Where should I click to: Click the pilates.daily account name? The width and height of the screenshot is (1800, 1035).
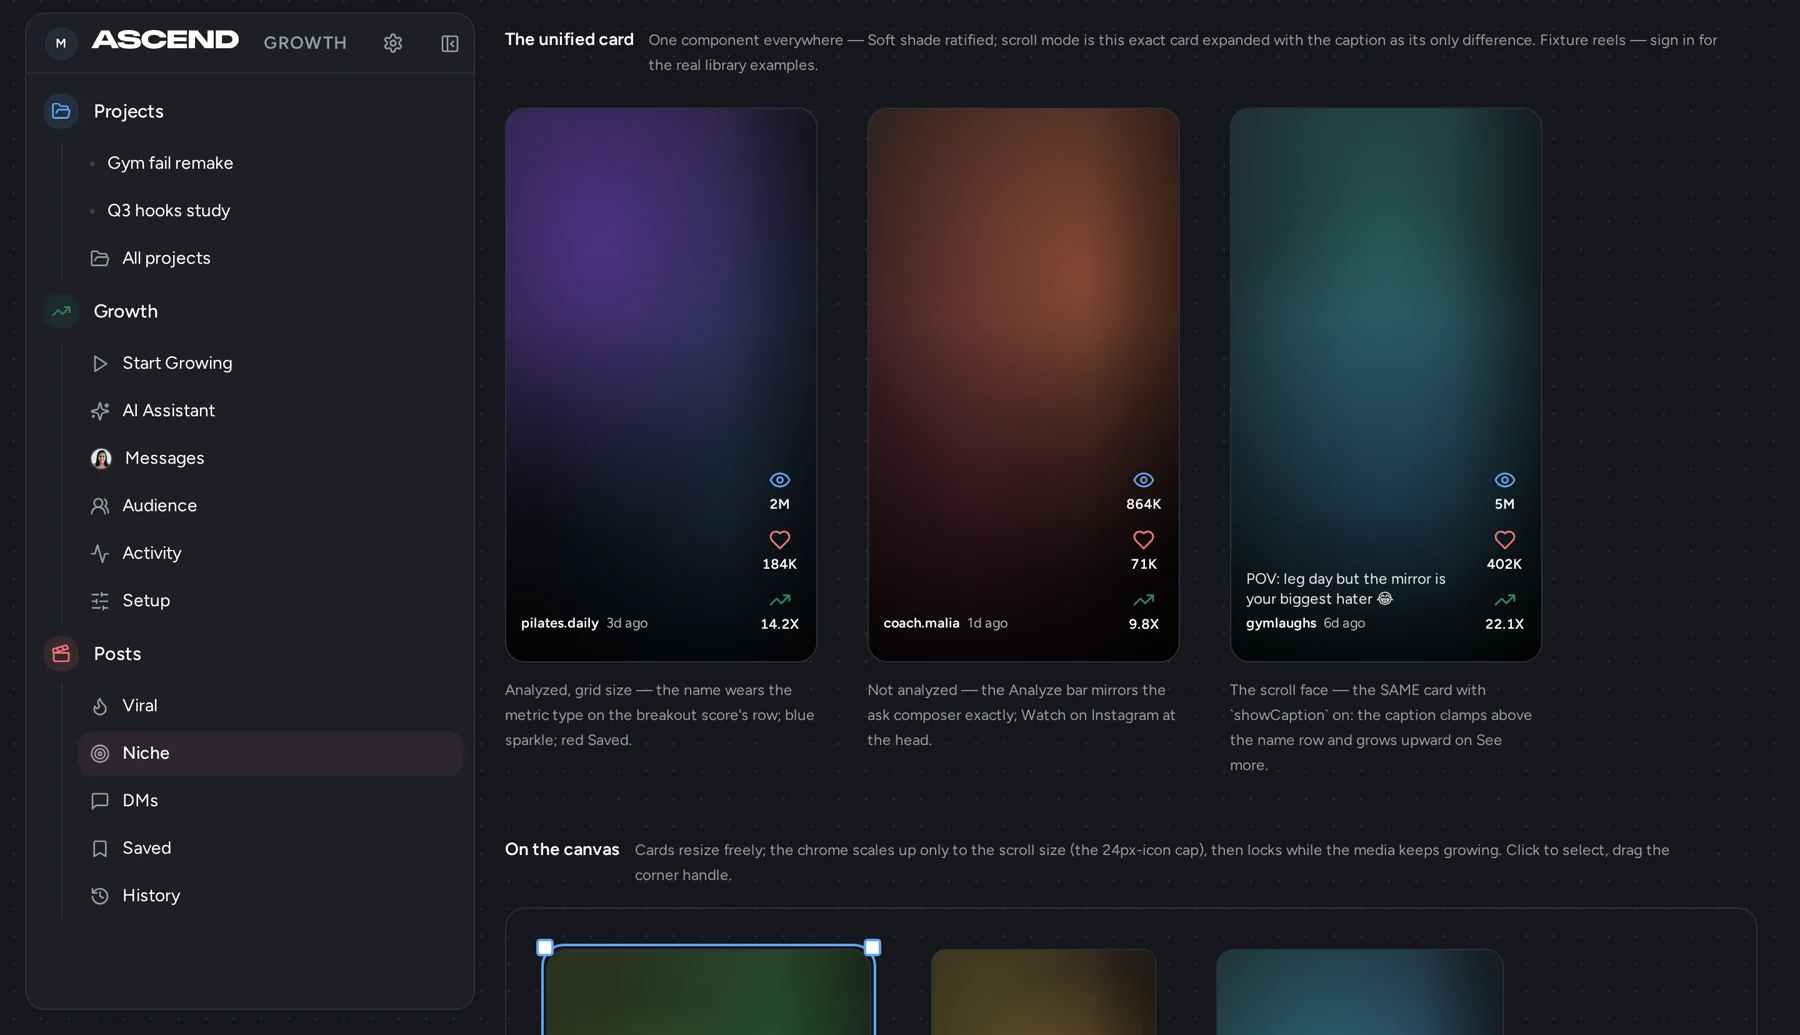tap(560, 623)
